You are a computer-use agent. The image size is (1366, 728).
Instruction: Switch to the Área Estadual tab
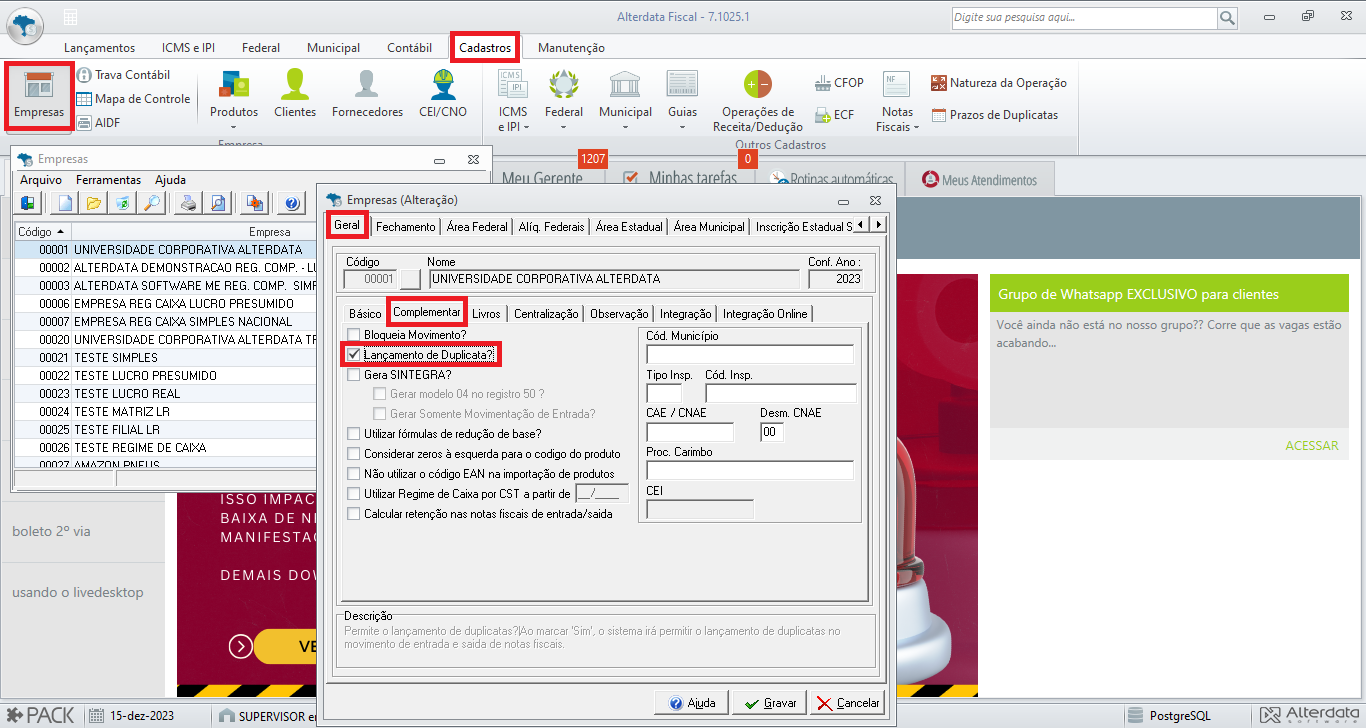point(629,227)
